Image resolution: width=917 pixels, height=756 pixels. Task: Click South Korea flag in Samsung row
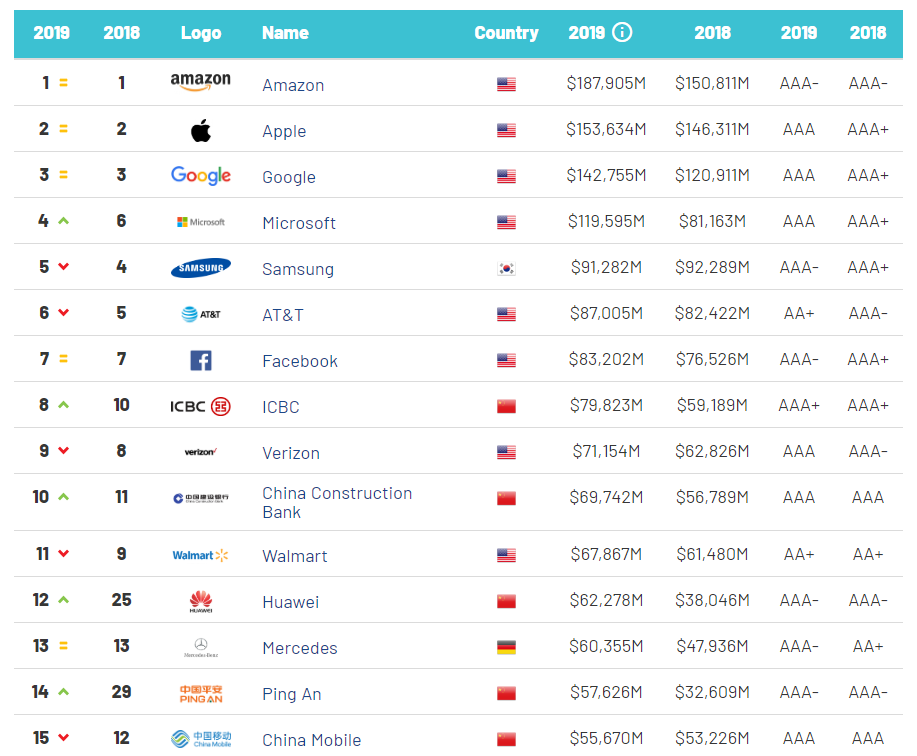pos(506,268)
